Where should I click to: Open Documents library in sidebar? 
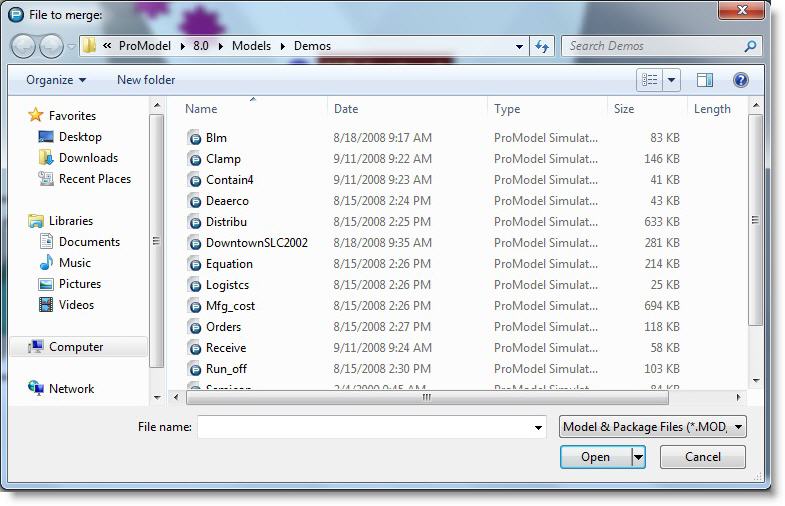pos(79,242)
